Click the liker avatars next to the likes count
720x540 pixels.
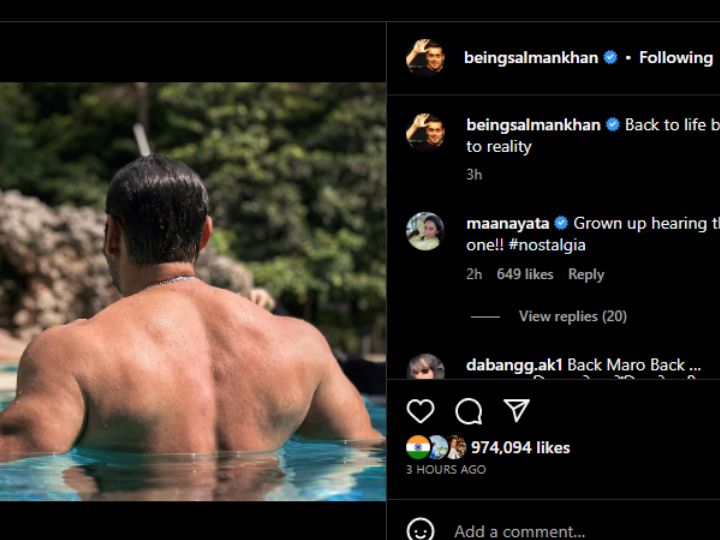pos(436,447)
